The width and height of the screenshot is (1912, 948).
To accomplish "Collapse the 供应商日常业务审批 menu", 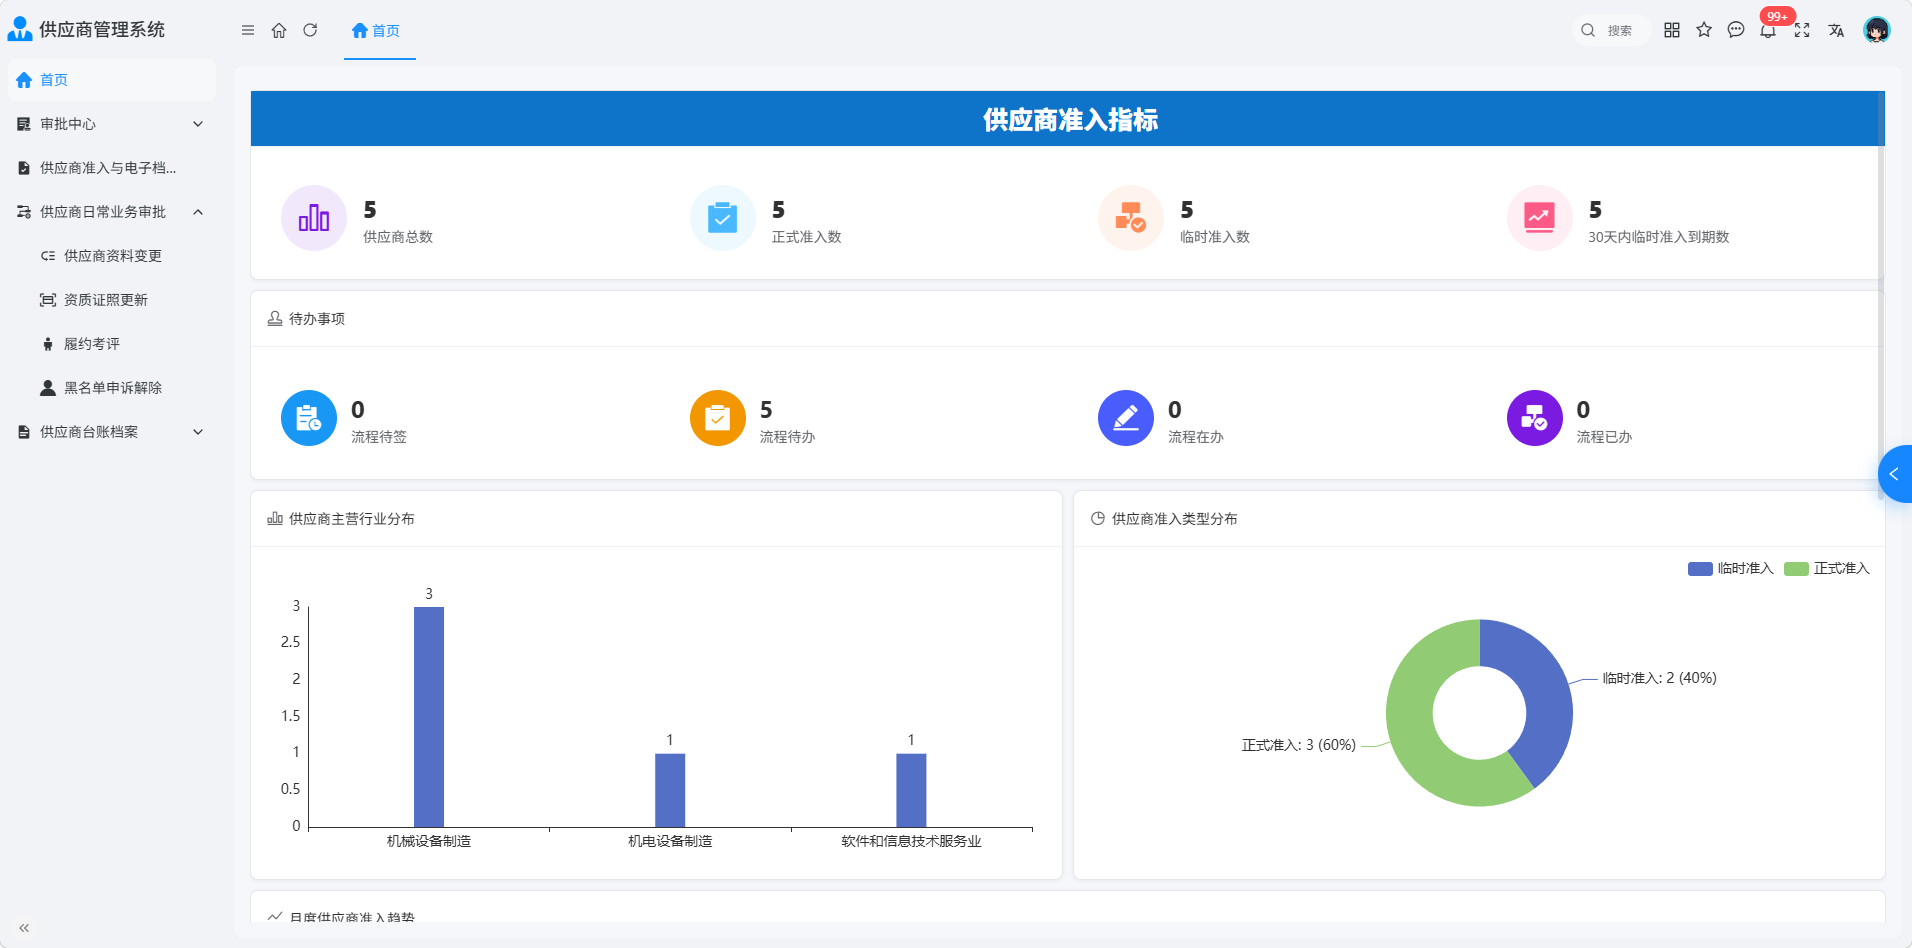I will (x=112, y=212).
